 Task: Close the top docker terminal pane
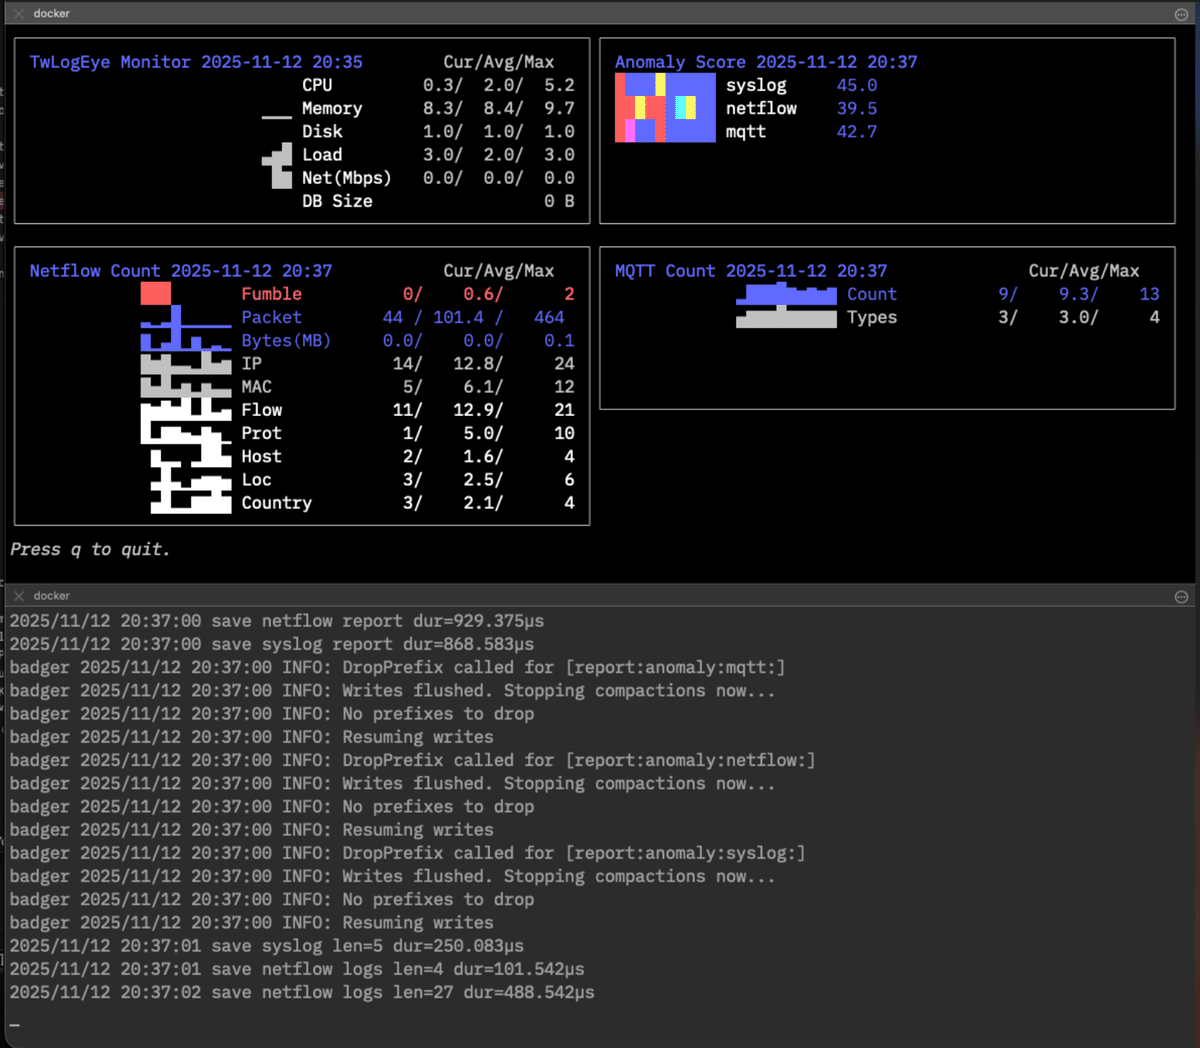[19, 13]
